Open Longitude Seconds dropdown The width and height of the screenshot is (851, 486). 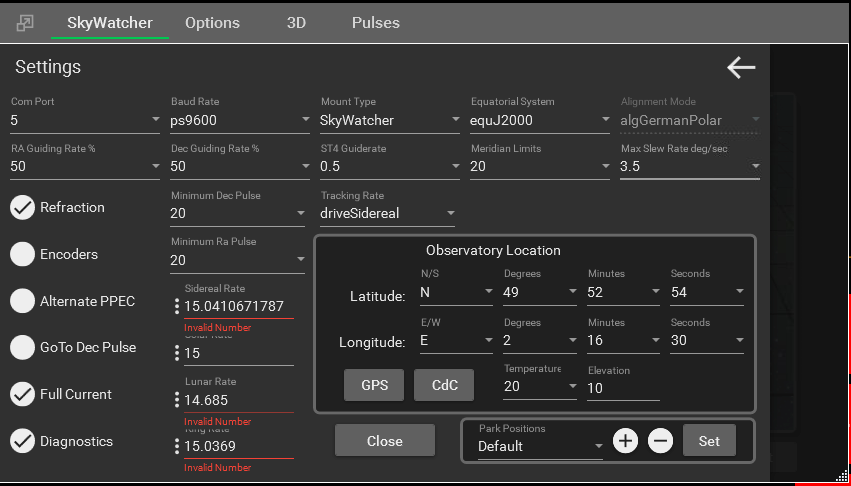click(x=707, y=340)
